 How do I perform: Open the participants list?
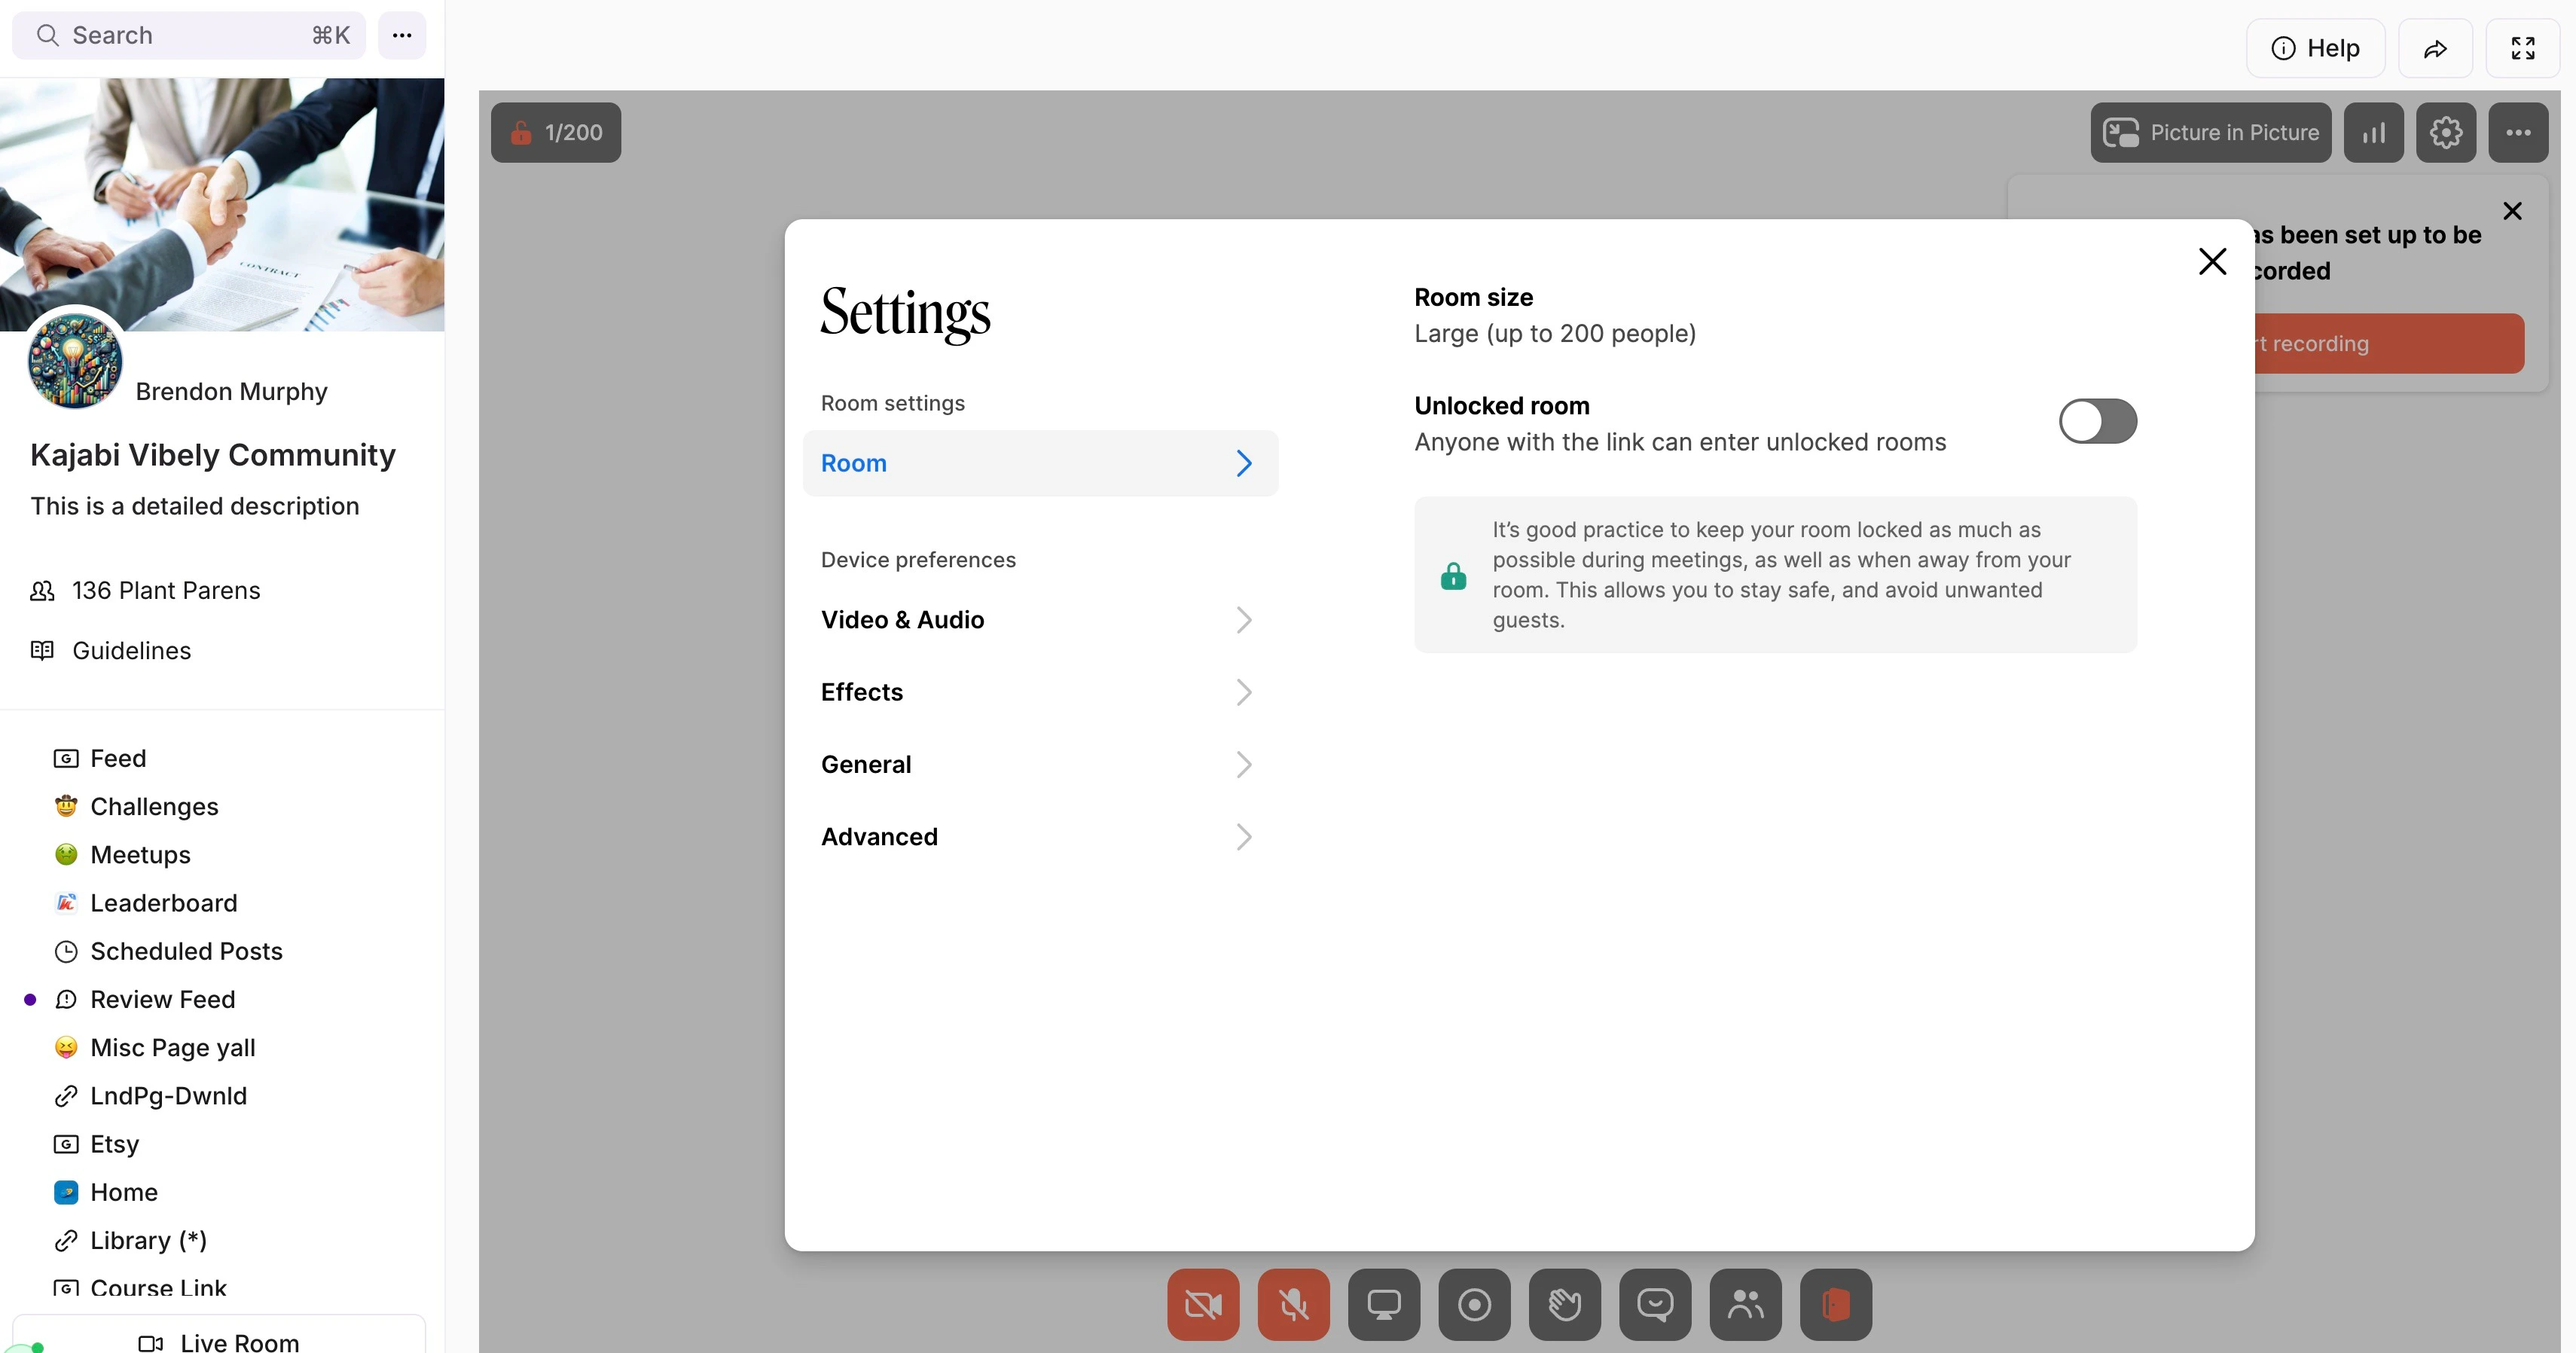pyautogui.click(x=1745, y=1304)
